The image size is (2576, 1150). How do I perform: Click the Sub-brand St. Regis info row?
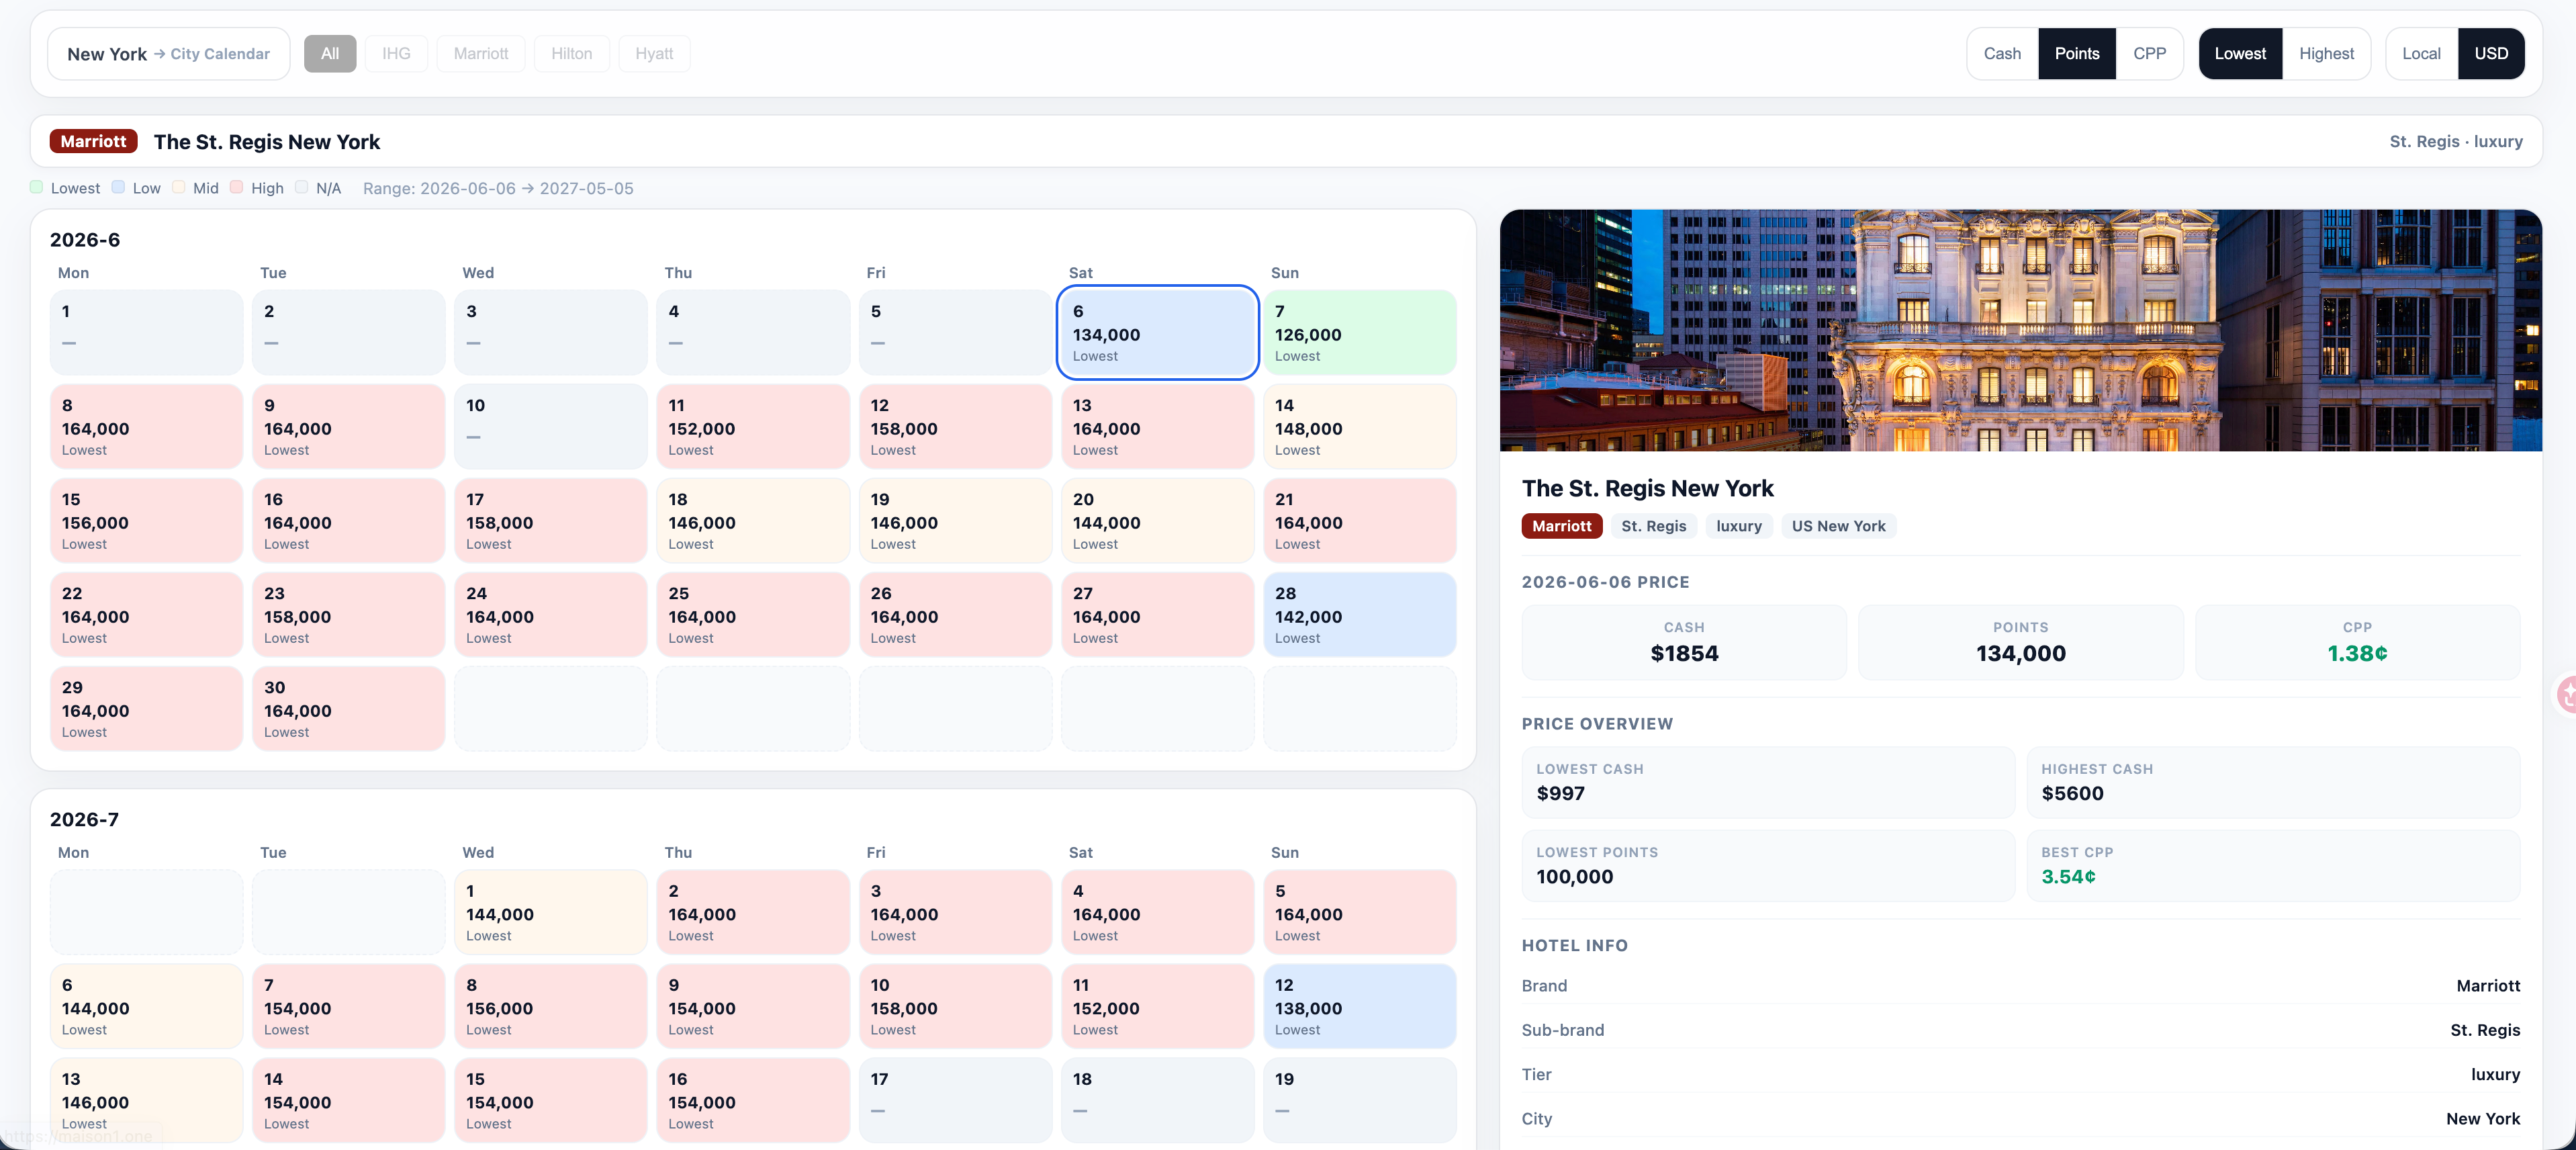[x=2020, y=1030]
